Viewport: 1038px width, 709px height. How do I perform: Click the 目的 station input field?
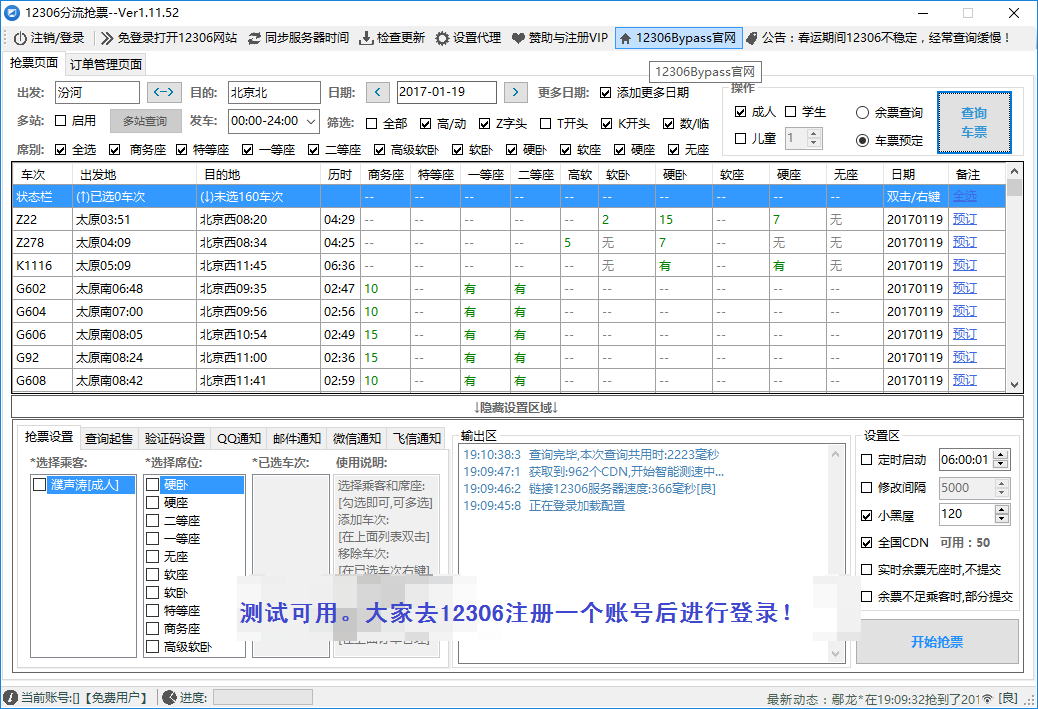(274, 92)
